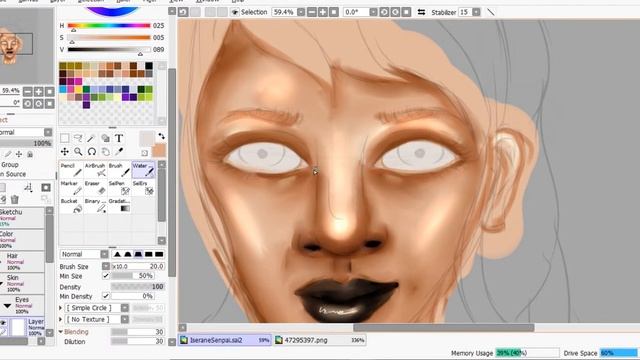
Task: Toggle straight line drawing mode icon
Action: point(491,12)
